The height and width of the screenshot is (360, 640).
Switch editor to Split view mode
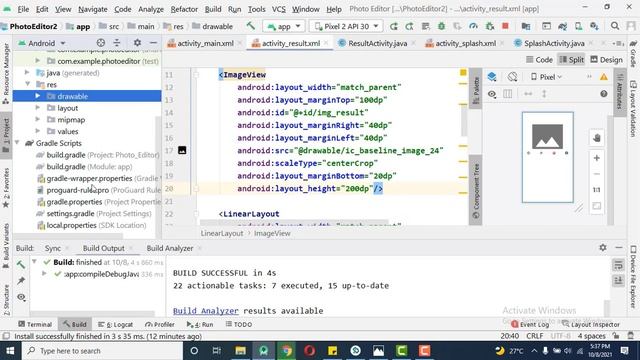point(571,60)
